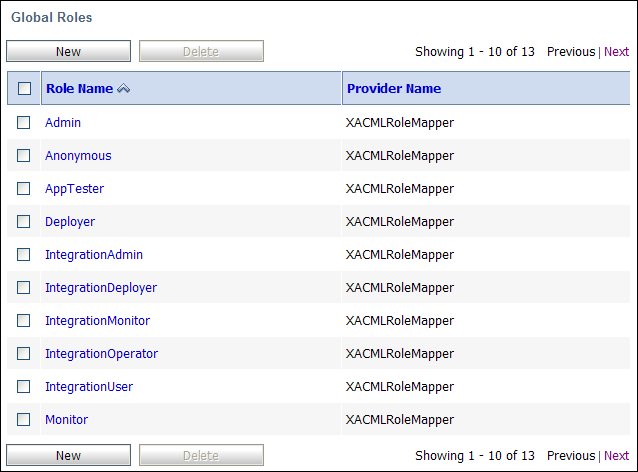638x472 pixels.
Task: Tick the IntegrationUser row checkbox
Action: tap(24, 387)
